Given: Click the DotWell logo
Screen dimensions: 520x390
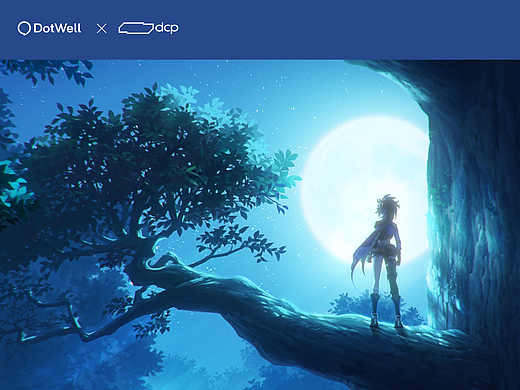Looking at the screenshot, I should pyautogui.click(x=49, y=28).
